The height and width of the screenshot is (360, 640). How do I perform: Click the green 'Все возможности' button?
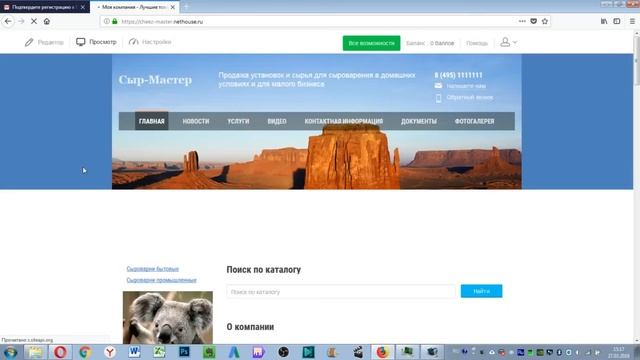pos(371,43)
